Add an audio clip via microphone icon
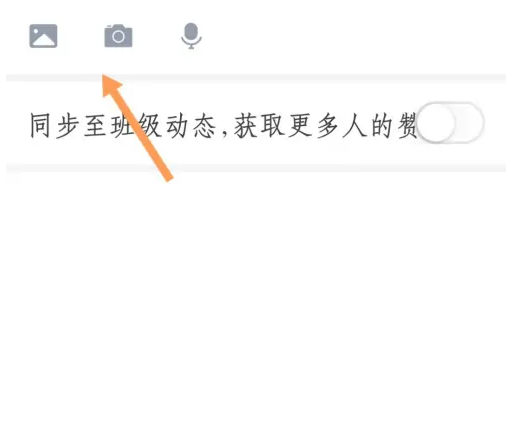The height and width of the screenshot is (448, 520). coord(191,36)
